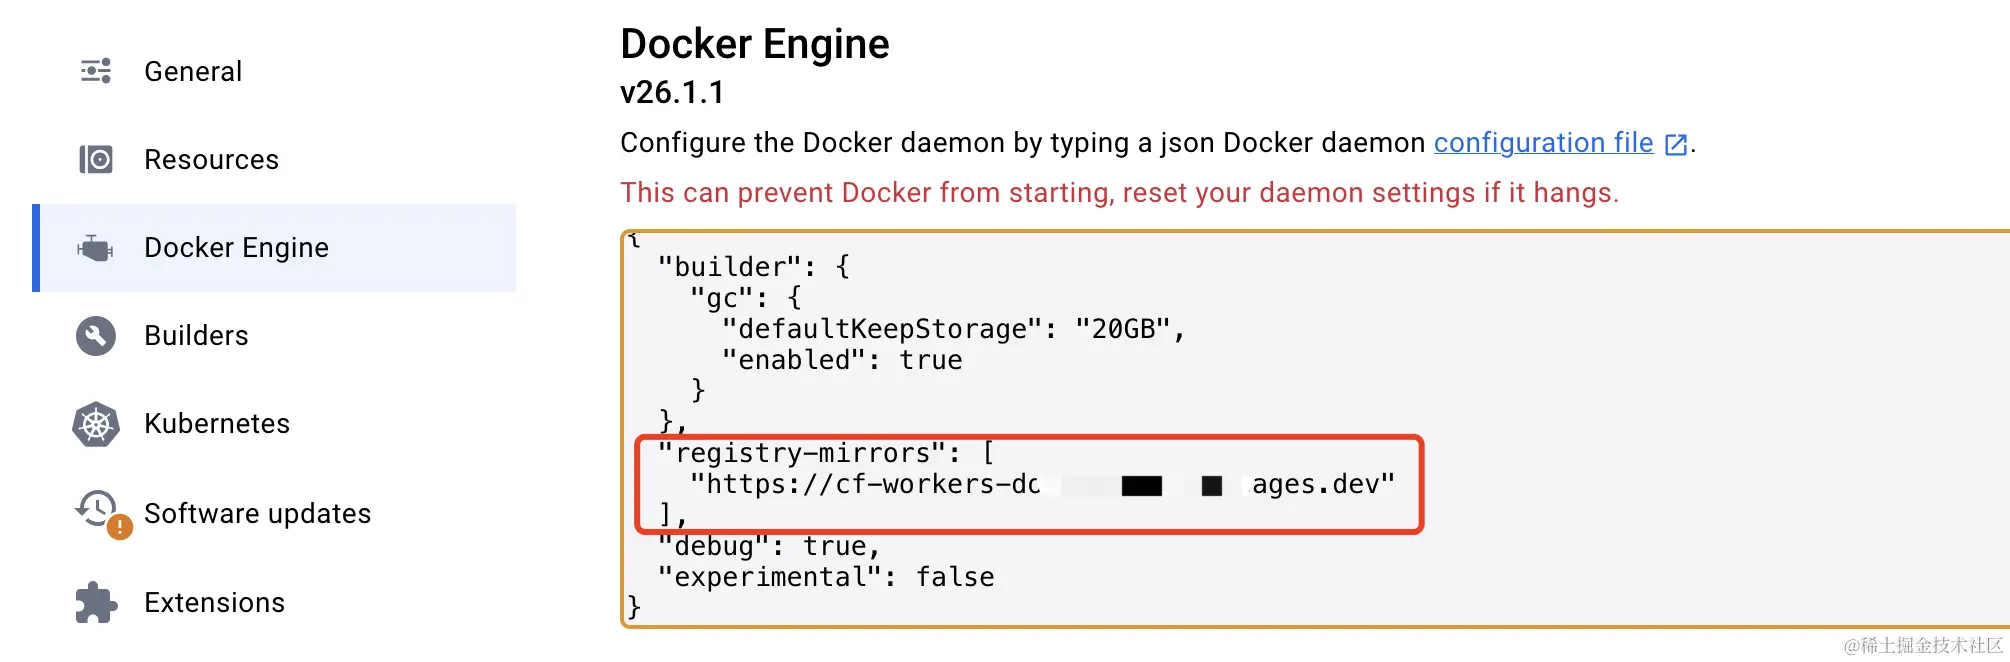Go to the Resources settings section
Viewport: 2010px width, 662px height.
point(211,160)
